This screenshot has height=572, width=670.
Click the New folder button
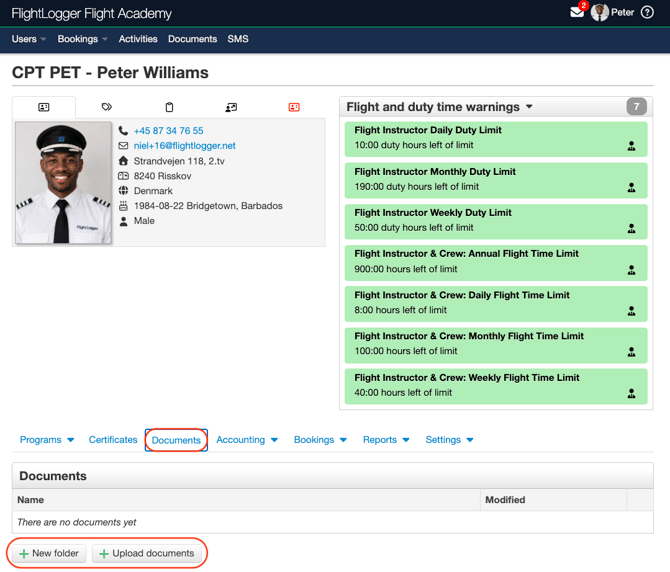coord(49,553)
